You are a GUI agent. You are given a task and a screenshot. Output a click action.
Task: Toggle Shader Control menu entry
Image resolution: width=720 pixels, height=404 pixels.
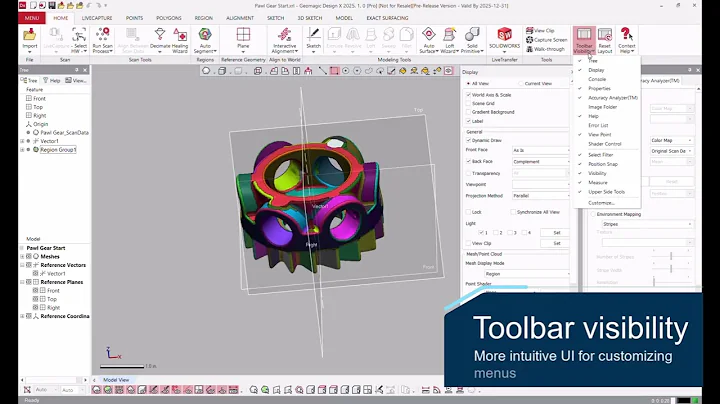coord(604,144)
